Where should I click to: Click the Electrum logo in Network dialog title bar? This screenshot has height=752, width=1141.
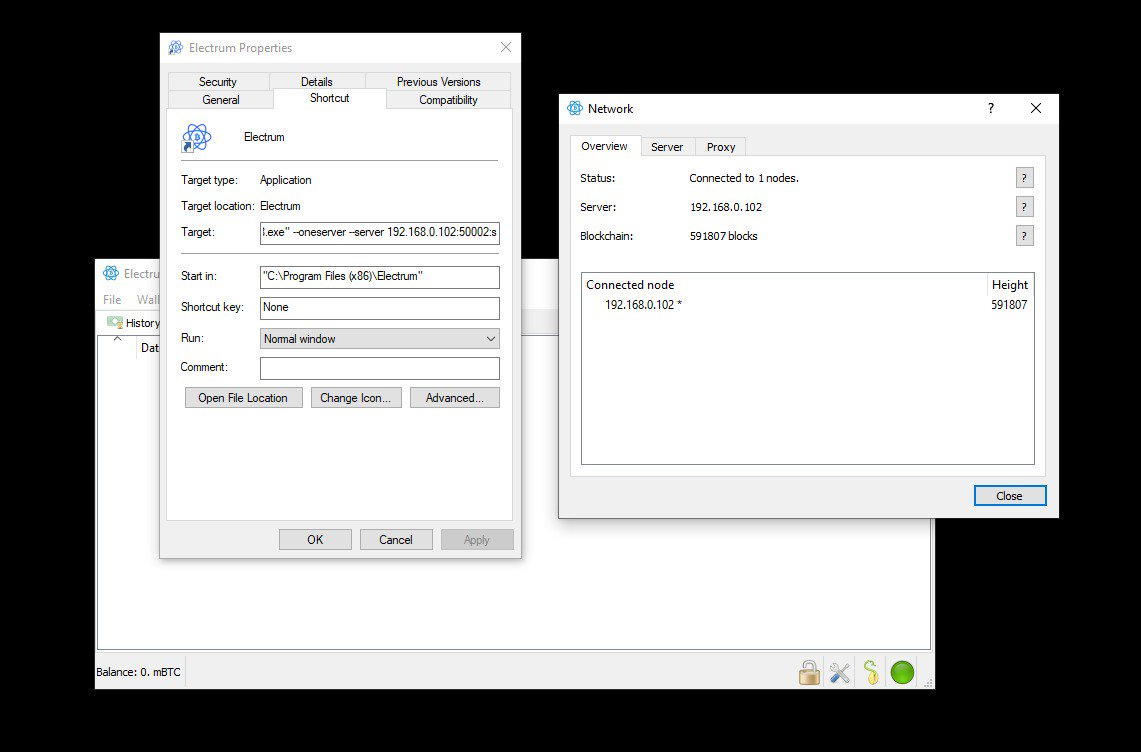pos(575,108)
